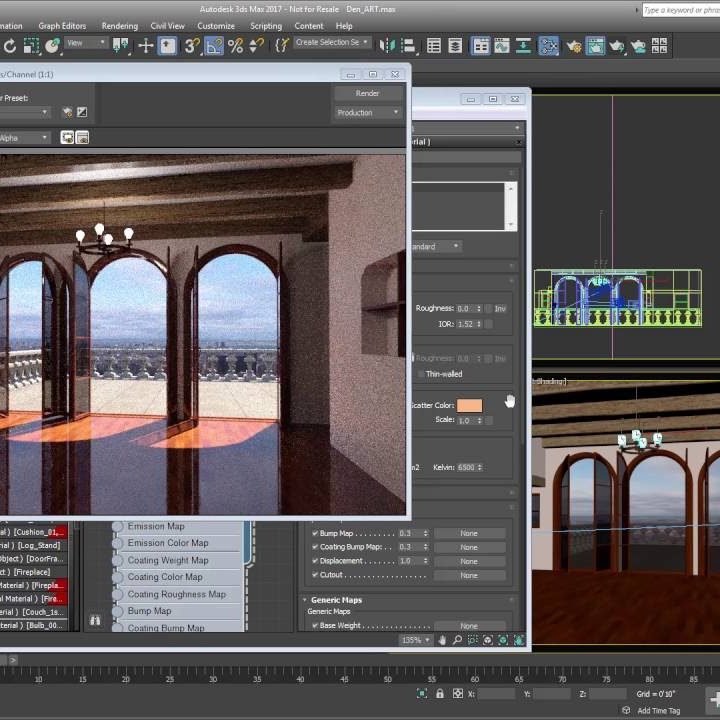The height and width of the screenshot is (720, 720).
Task: Click the Angle Snap toggle icon
Action: point(214,45)
